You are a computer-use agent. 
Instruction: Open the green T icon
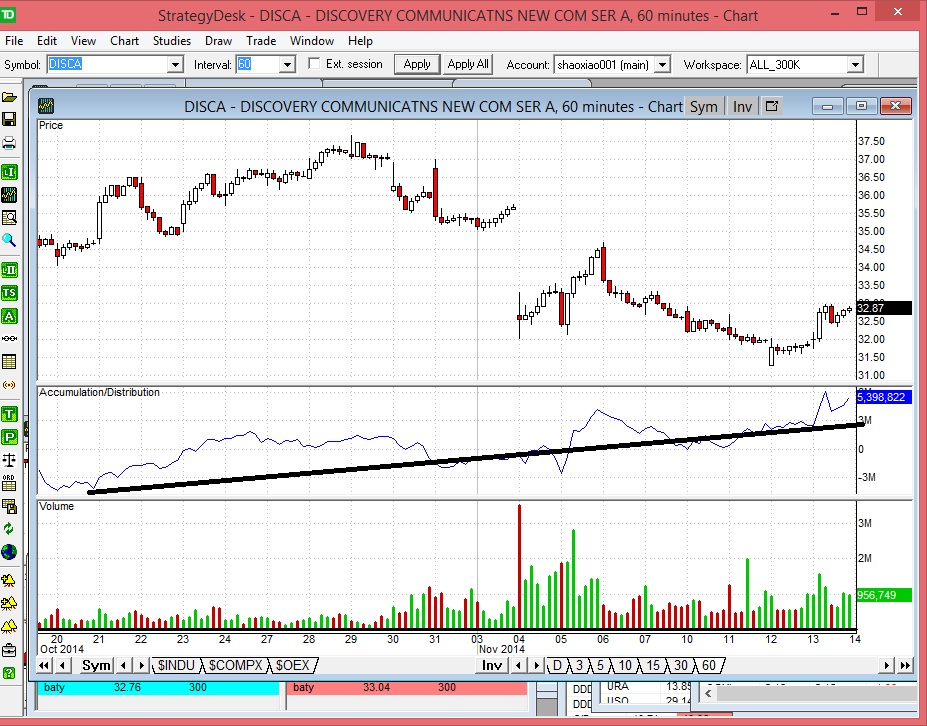(9, 414)
